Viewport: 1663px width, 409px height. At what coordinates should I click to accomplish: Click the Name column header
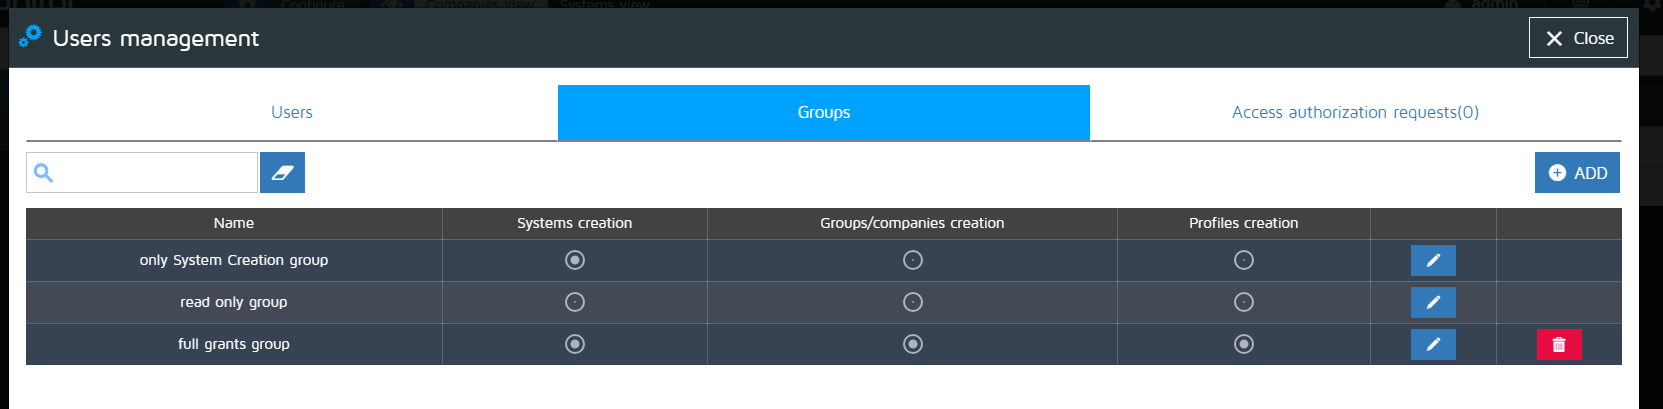coord(234,223)
